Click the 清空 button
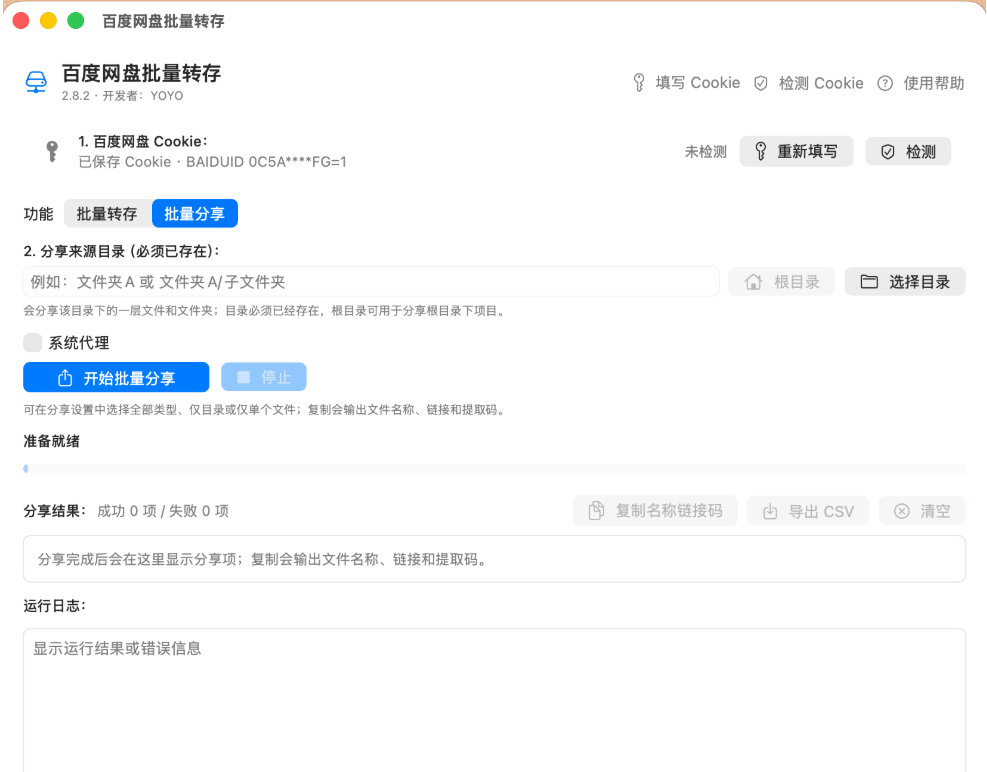The height and width of the screenshot is (772, 987). 922,511
